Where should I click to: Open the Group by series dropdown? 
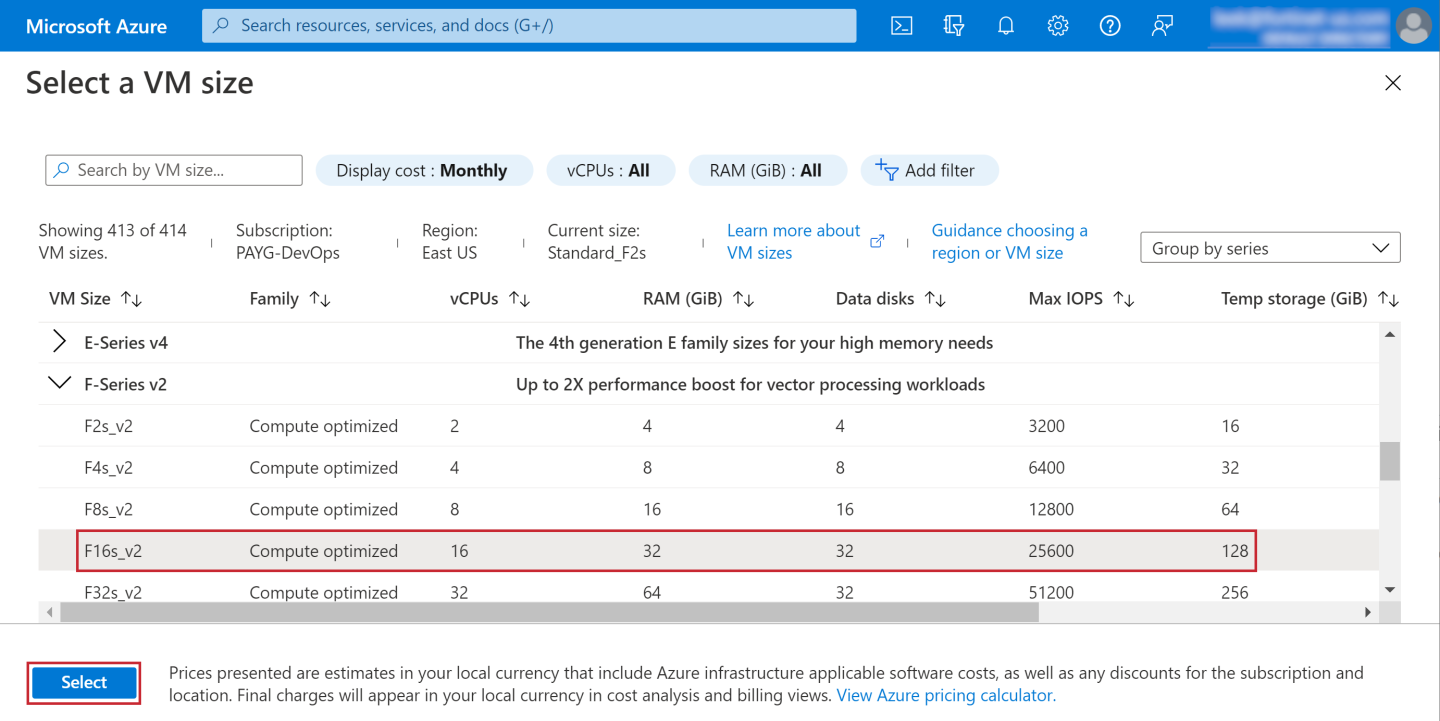tap(1269, 248)
